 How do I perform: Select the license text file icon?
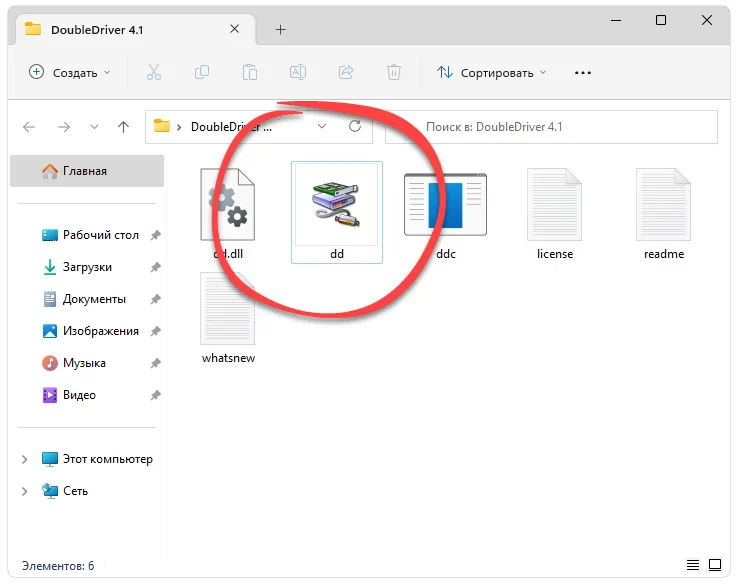(x=554, y=204)
